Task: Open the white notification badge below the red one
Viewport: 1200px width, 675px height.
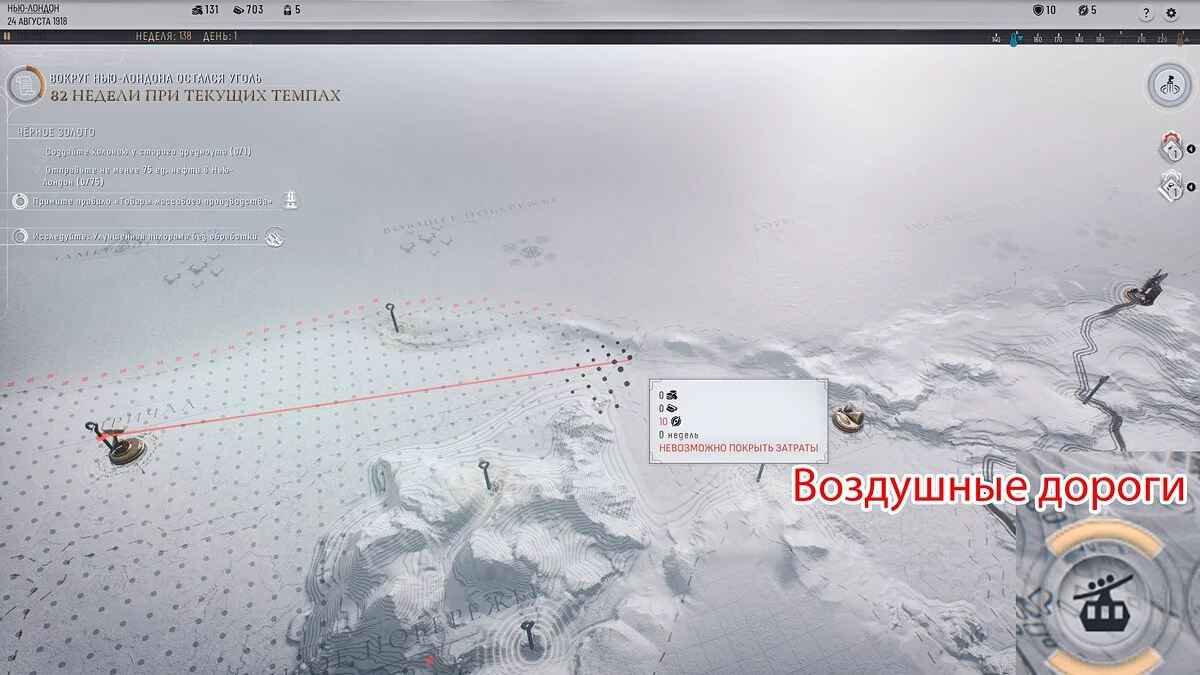Action: tap(1169, 186)
